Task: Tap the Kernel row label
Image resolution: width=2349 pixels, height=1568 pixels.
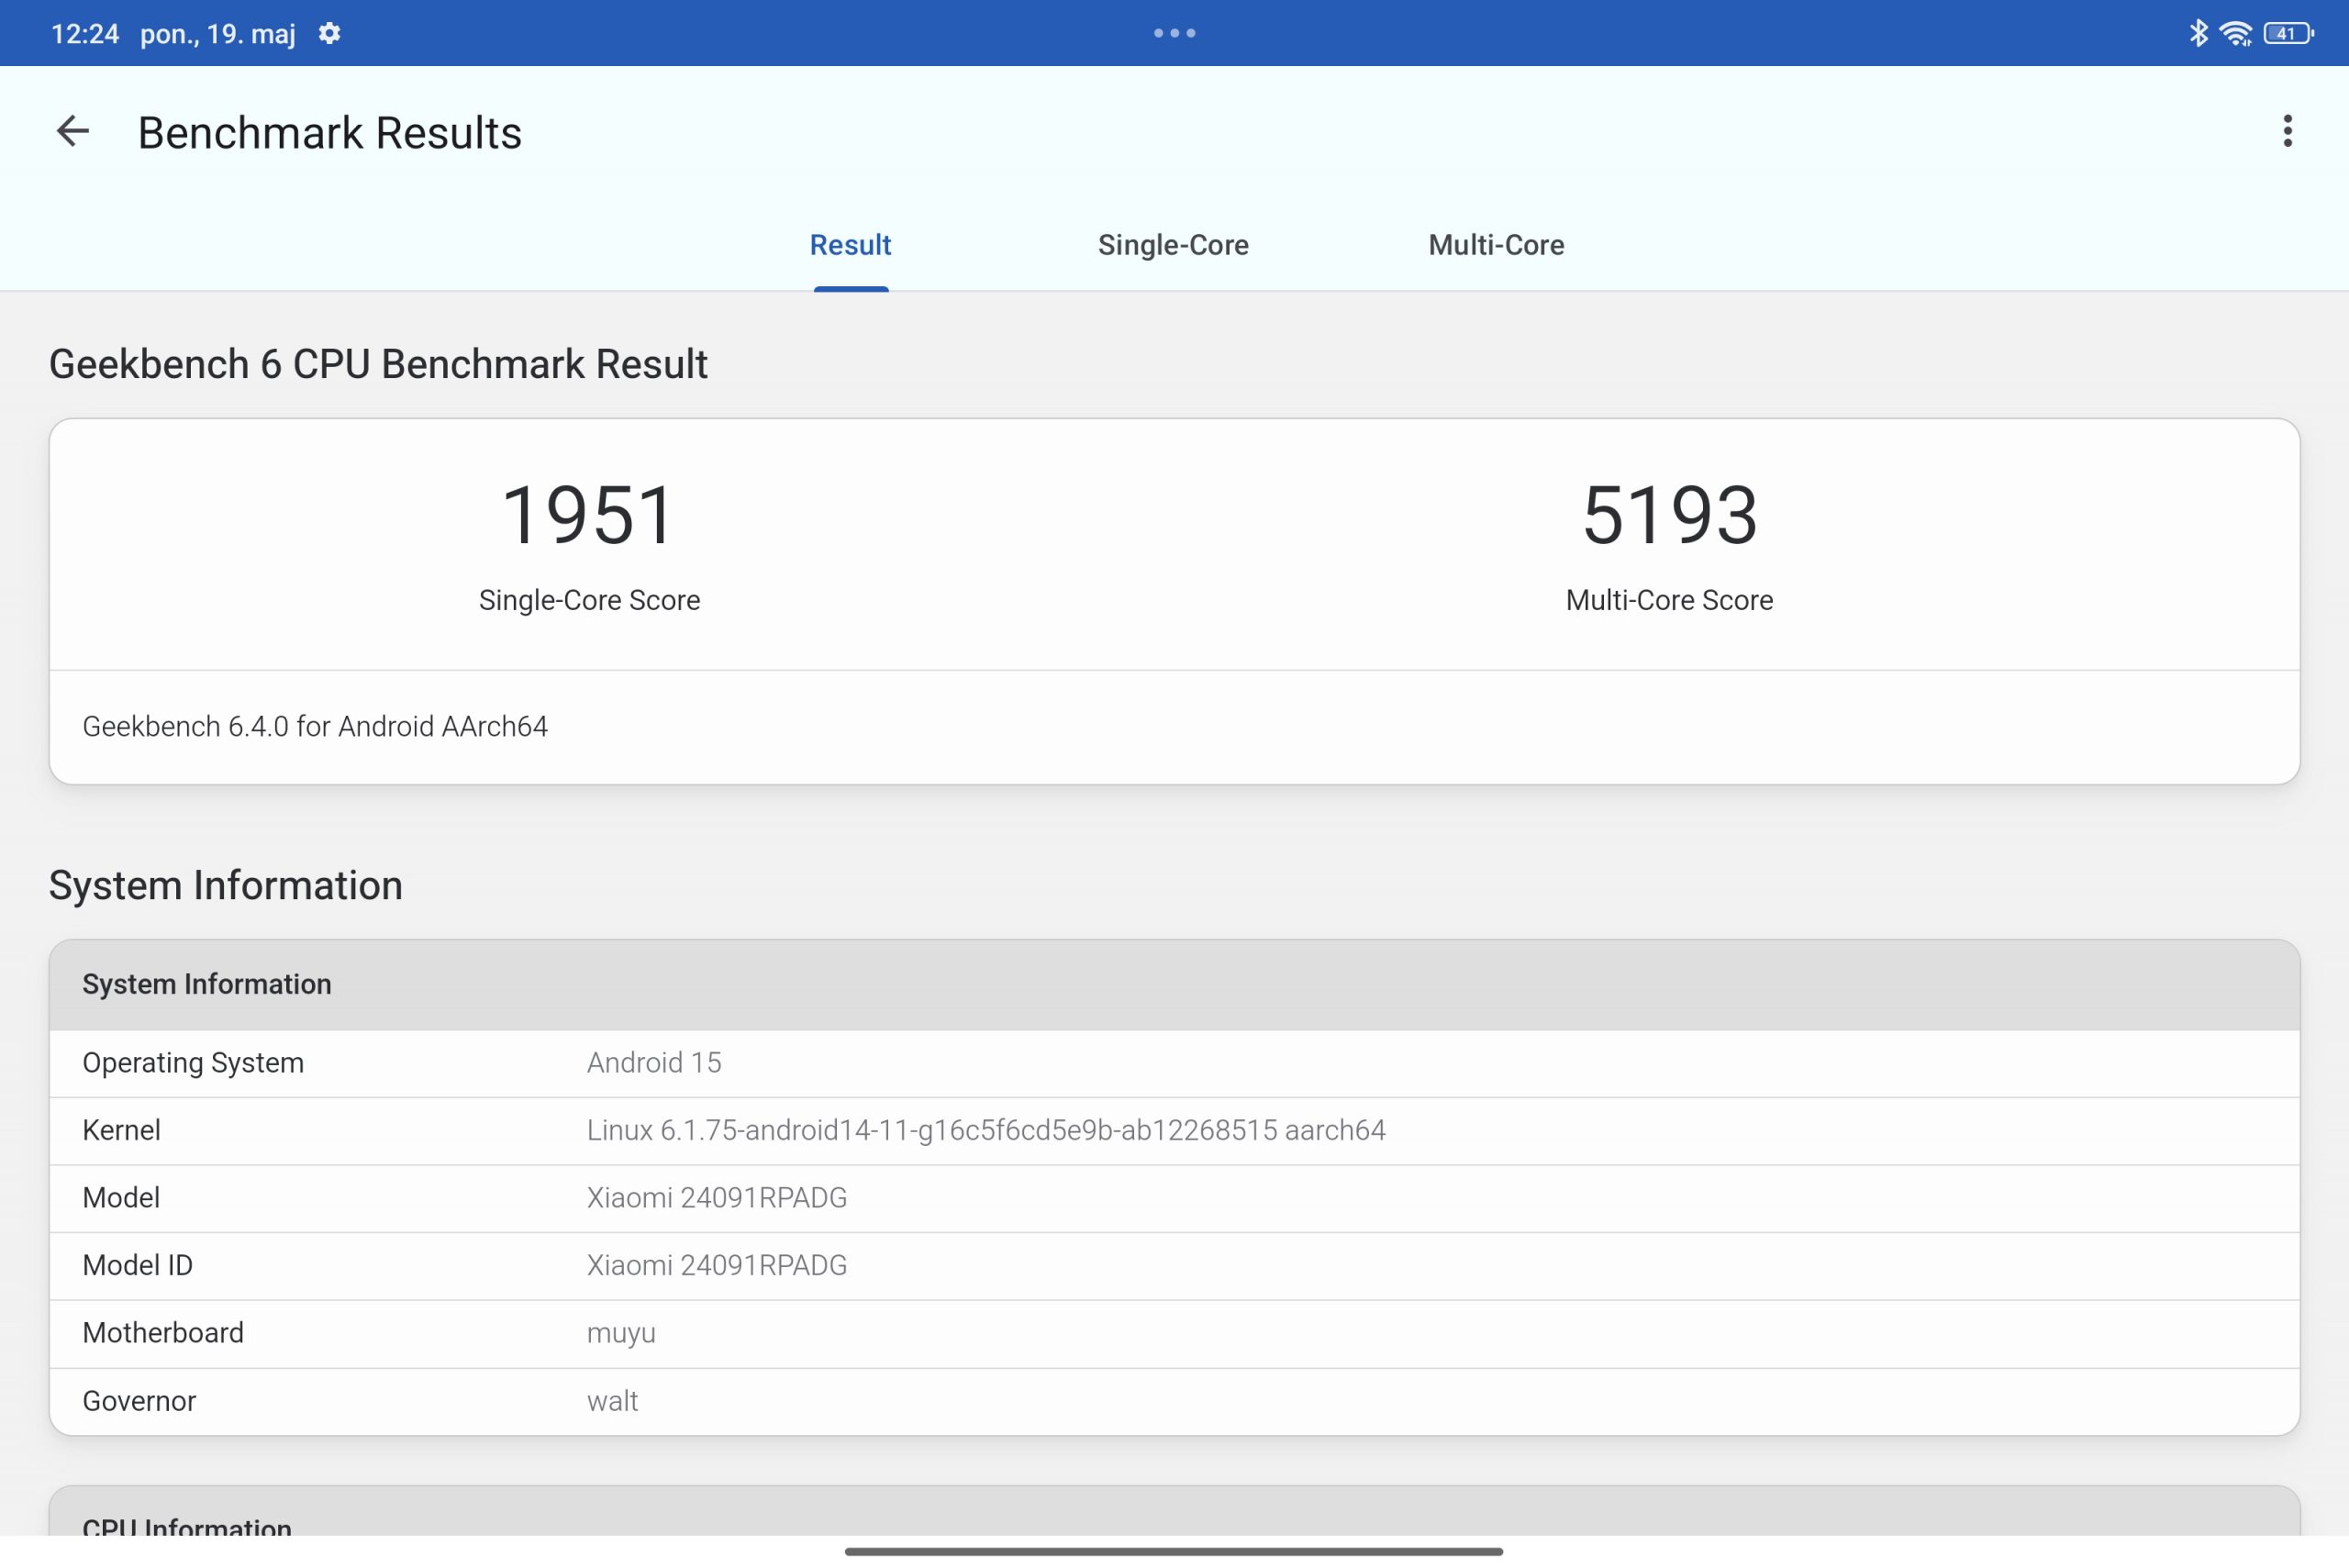Action: point(121,1131)
